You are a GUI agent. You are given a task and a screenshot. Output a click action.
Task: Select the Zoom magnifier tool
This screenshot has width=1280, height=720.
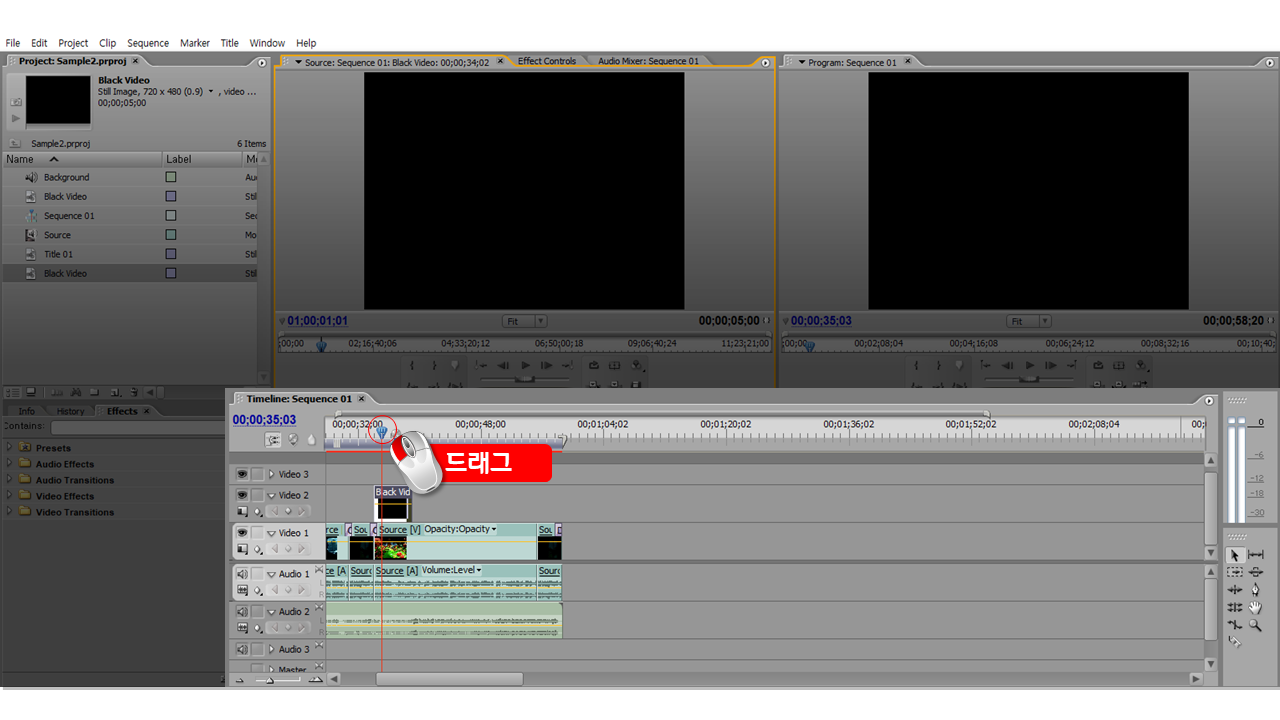point(1256,625)
